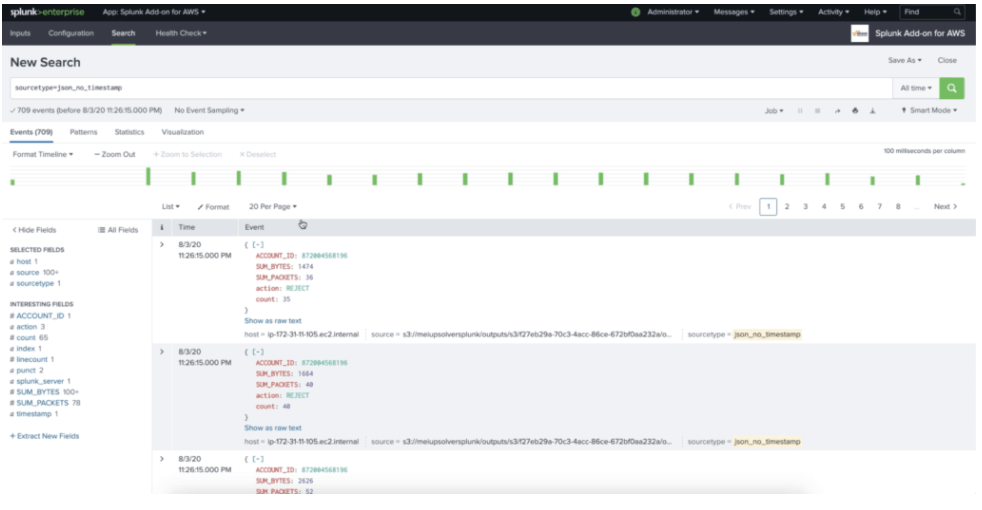Click the export results download icon

873,111
